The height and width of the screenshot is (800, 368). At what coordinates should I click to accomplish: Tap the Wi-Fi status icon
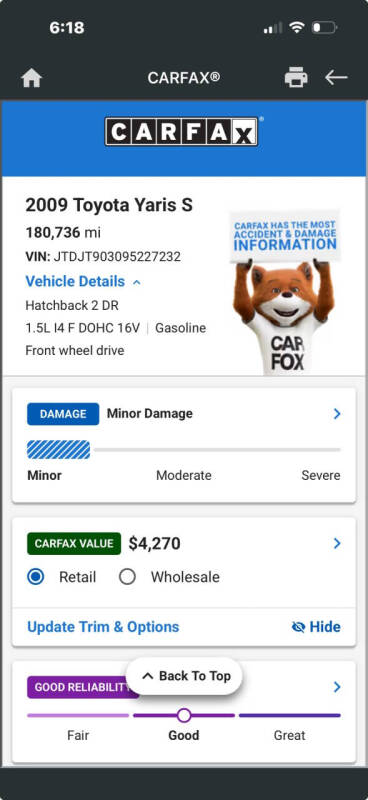297,27
